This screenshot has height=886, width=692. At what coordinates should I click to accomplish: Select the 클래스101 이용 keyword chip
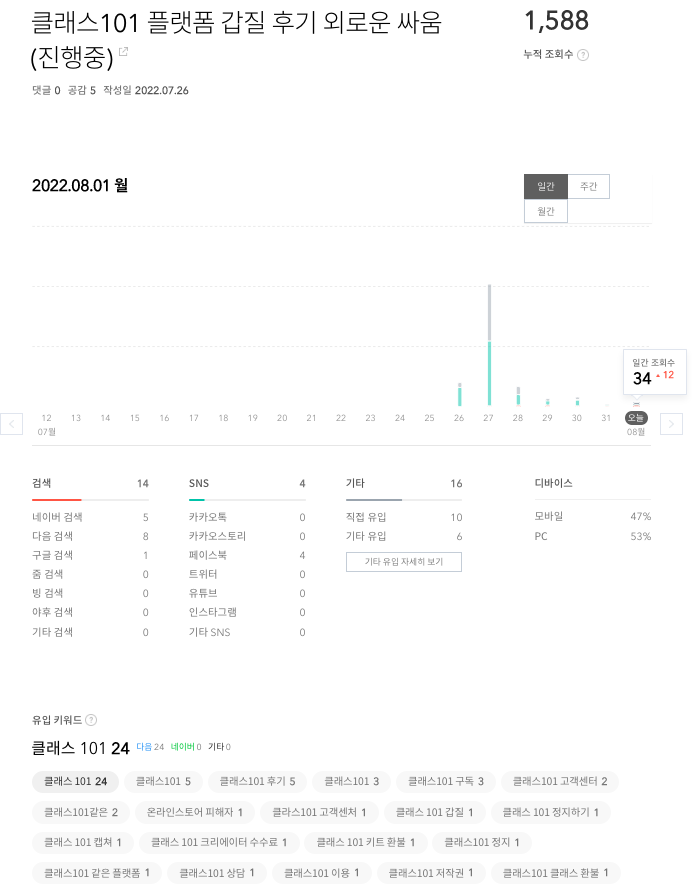click(321, 874)
